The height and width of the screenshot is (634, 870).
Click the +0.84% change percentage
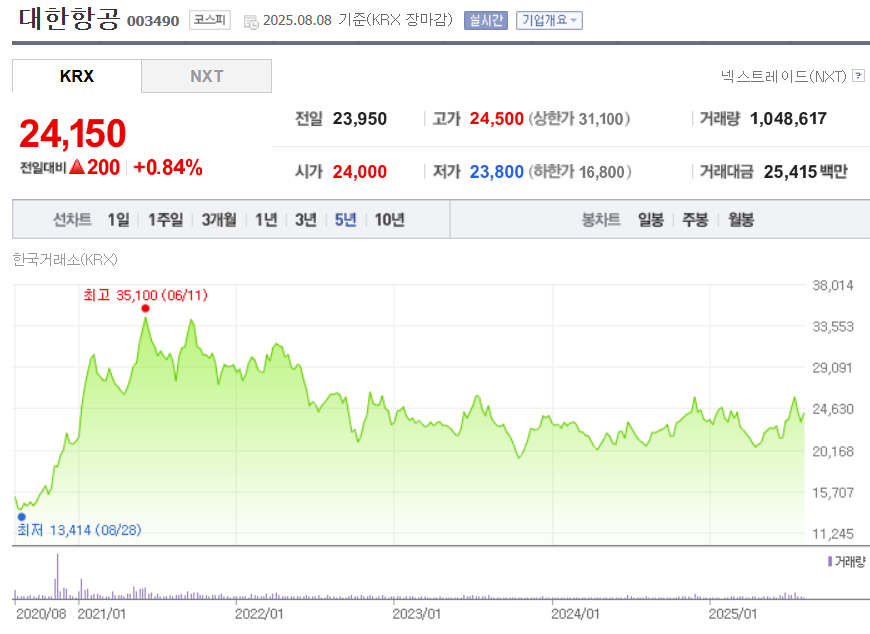pyautogui.click(x=168, y=167)
